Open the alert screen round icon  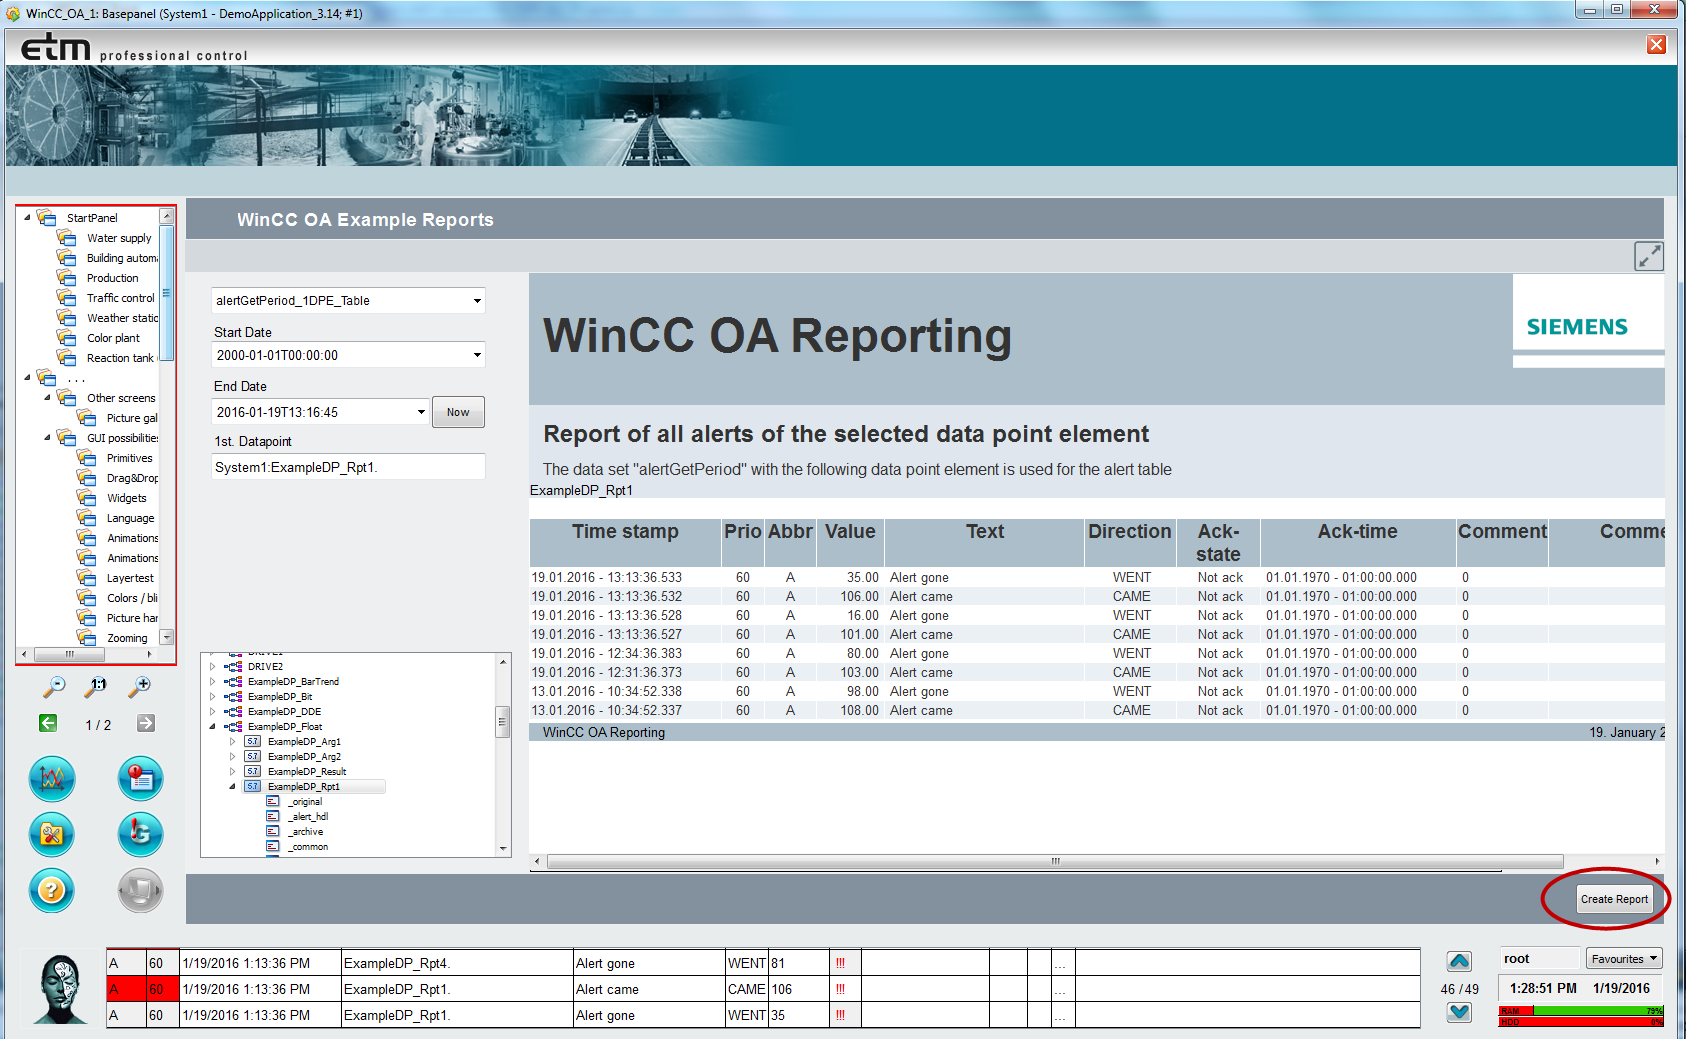(140, 778)
